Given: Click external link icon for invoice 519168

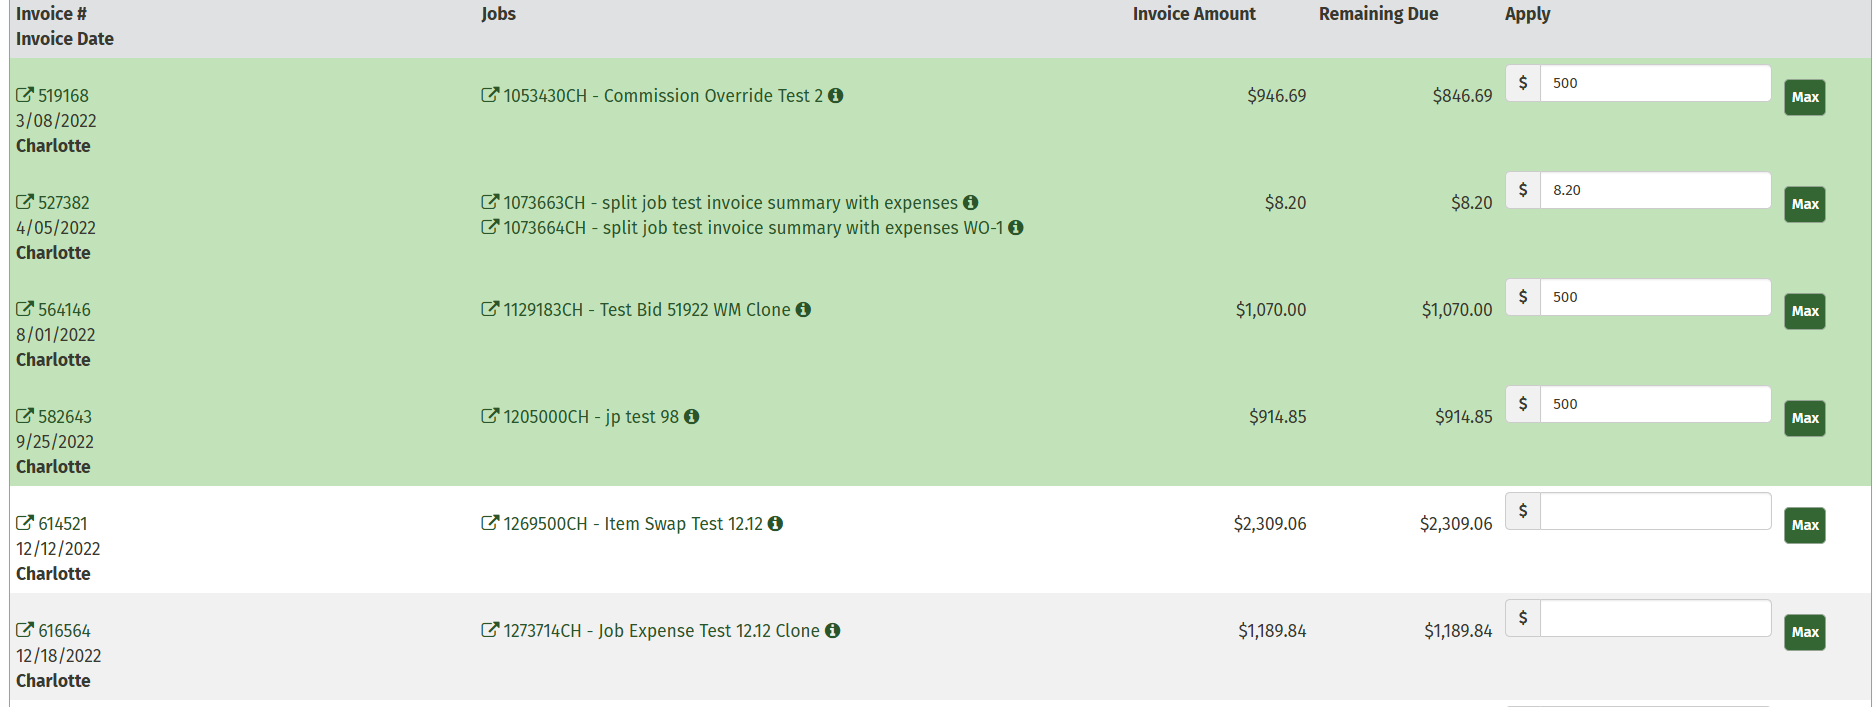Looking at the screenshot, I should (25, 96).
